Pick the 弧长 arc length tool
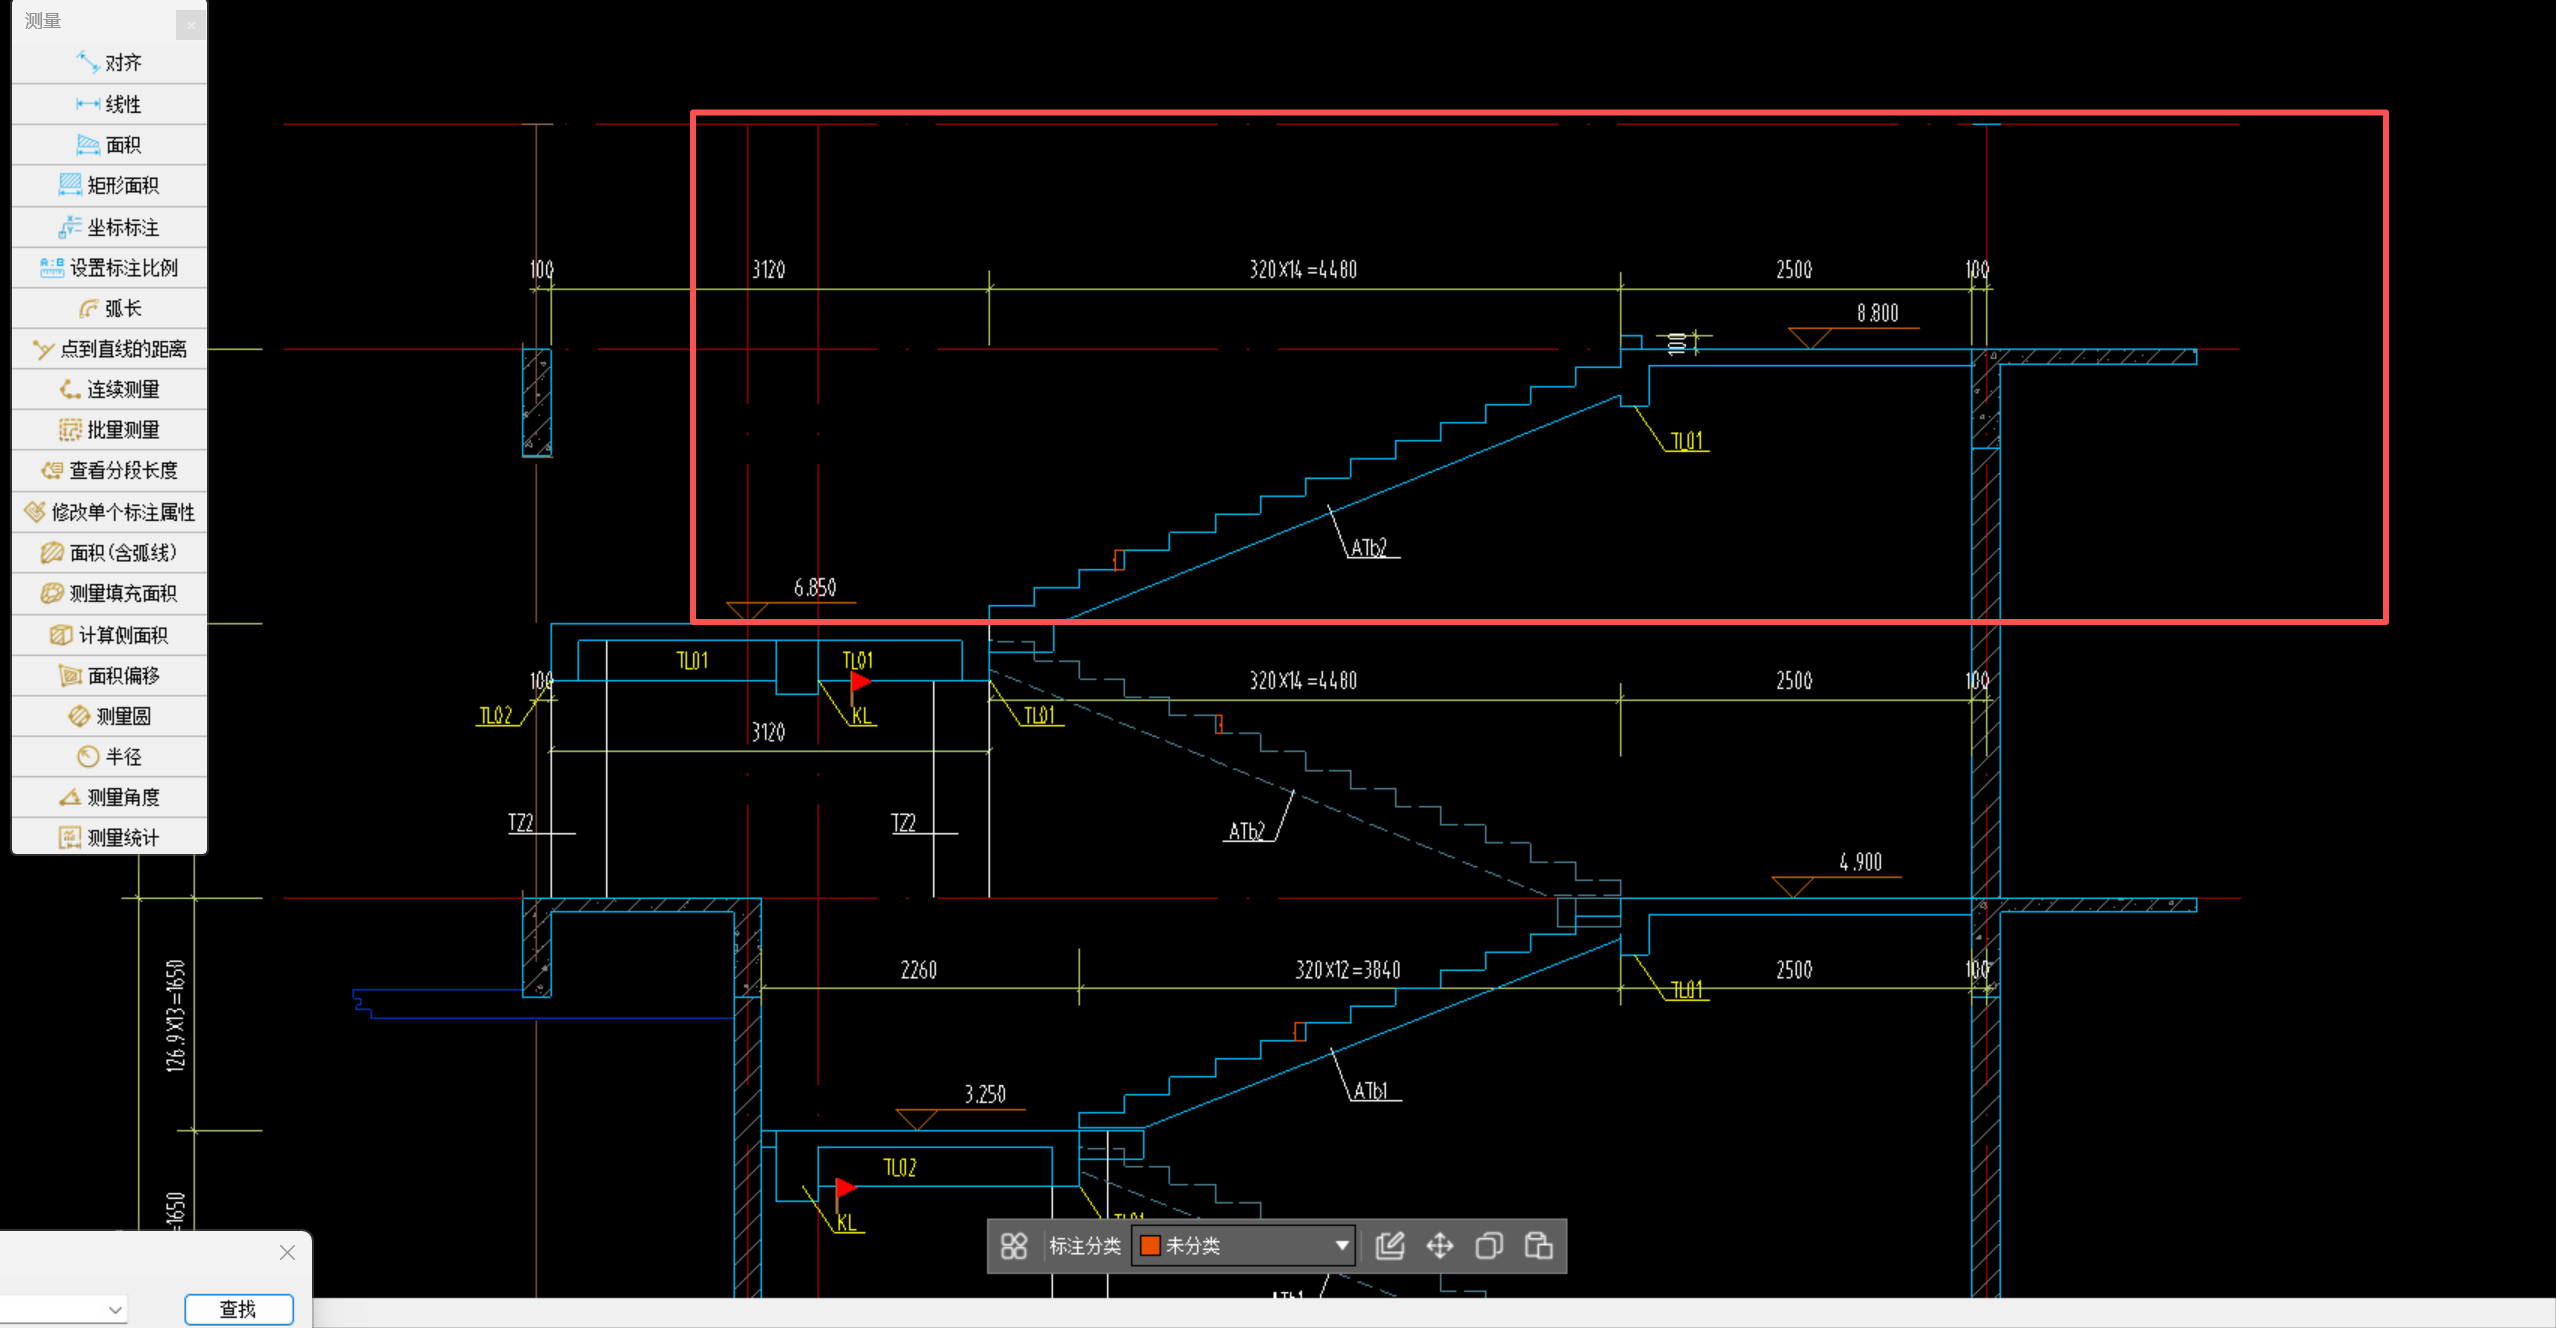2556x1328 pixels. point(109,308)
